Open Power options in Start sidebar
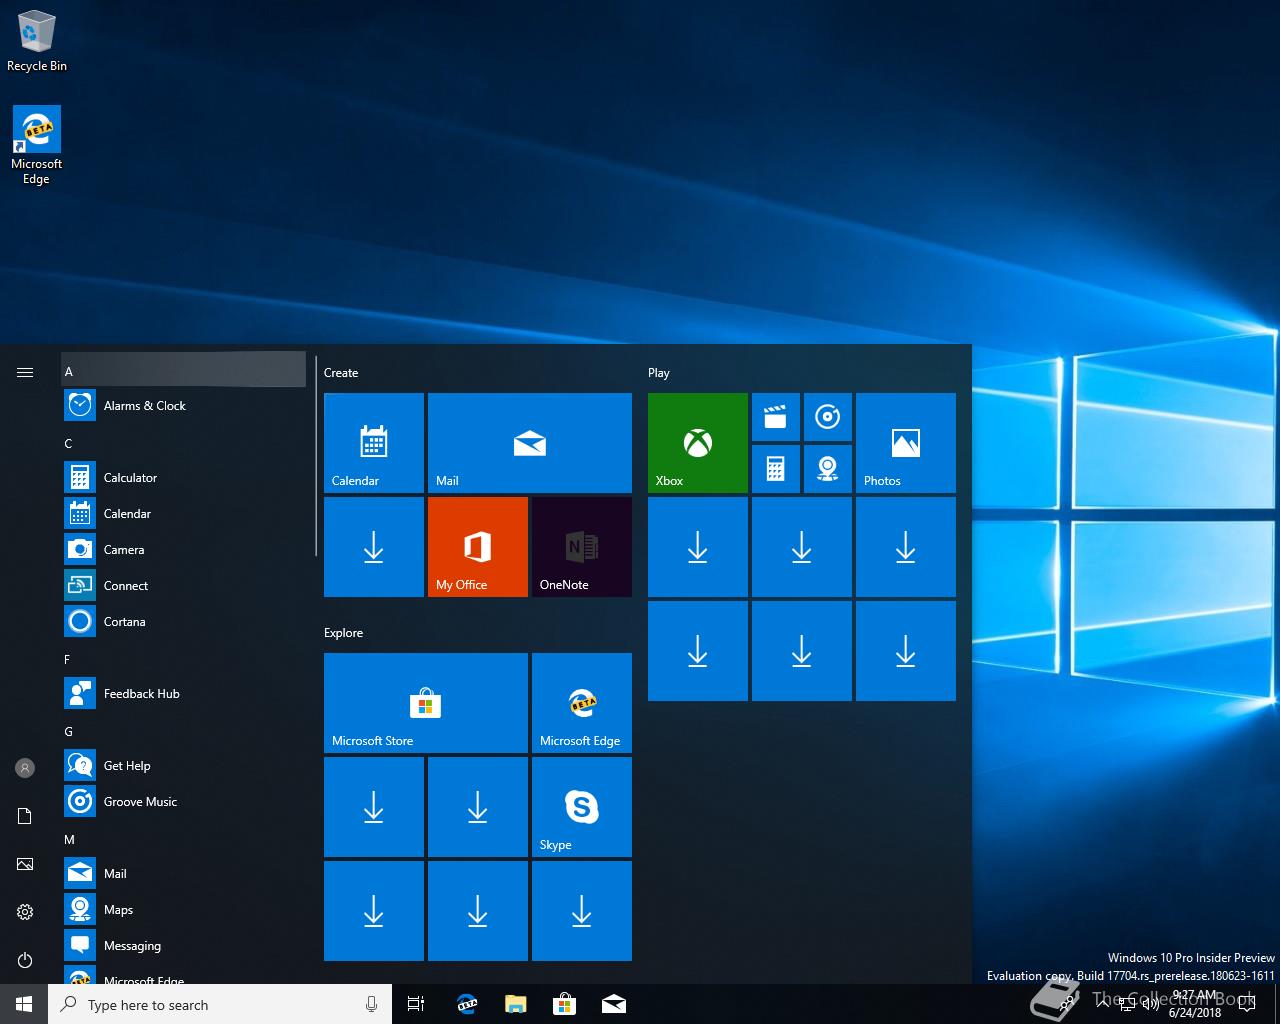Image resolution: width=1280 pixels, height=1024 pixels. 25,960
